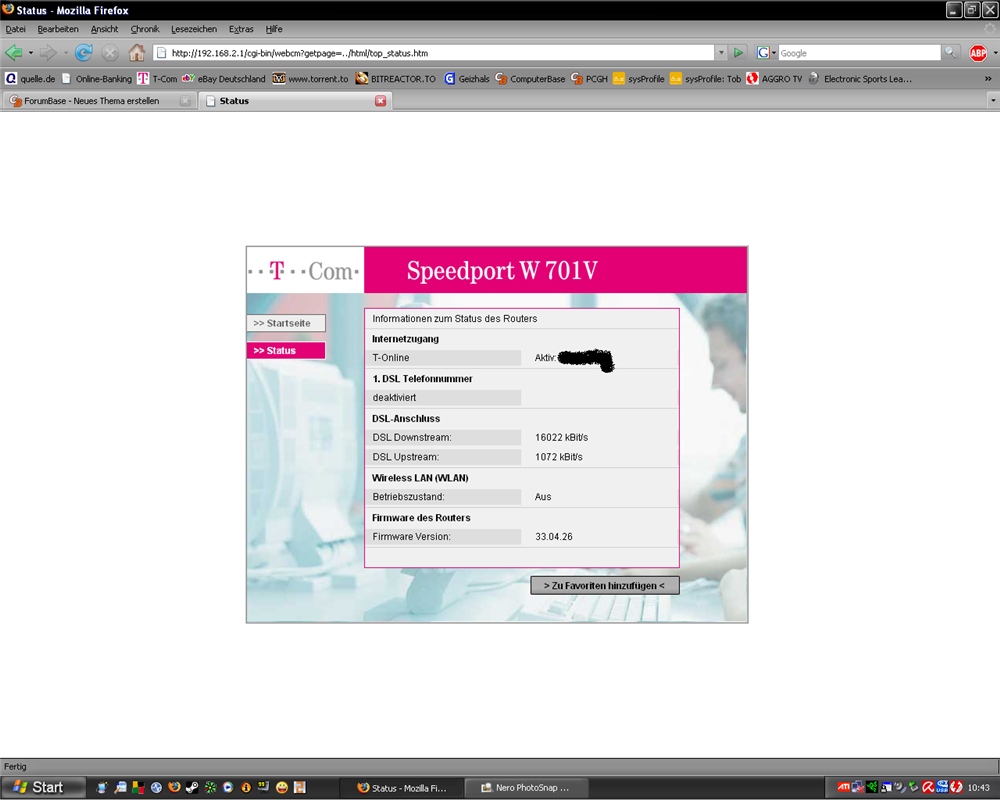Open the list-all-tabs dropdown
The image size is (1000, 800).
pyautogui.click(x=992, y=101)
